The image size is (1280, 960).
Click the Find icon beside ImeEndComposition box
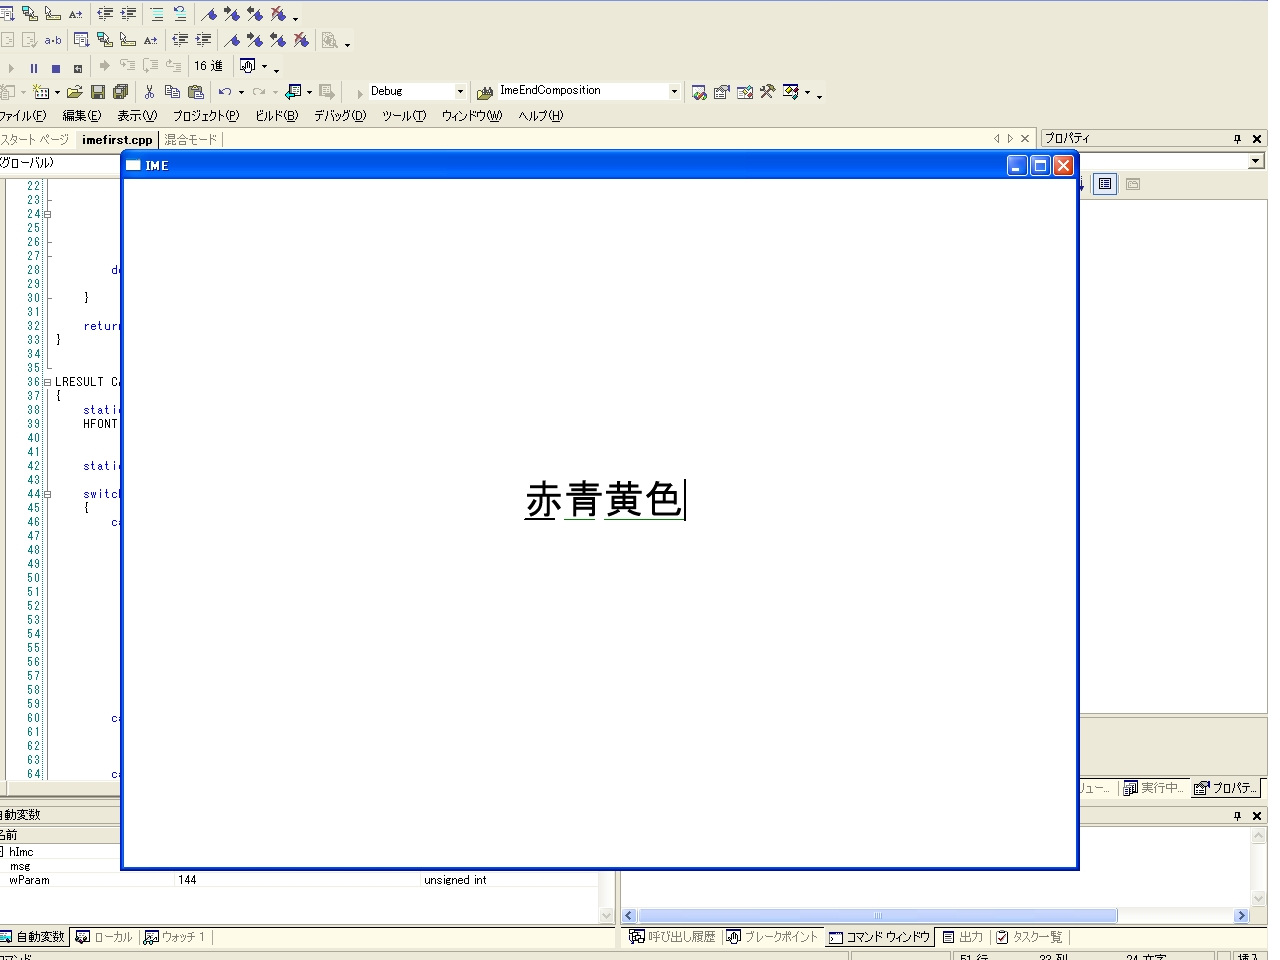point(485,92)
